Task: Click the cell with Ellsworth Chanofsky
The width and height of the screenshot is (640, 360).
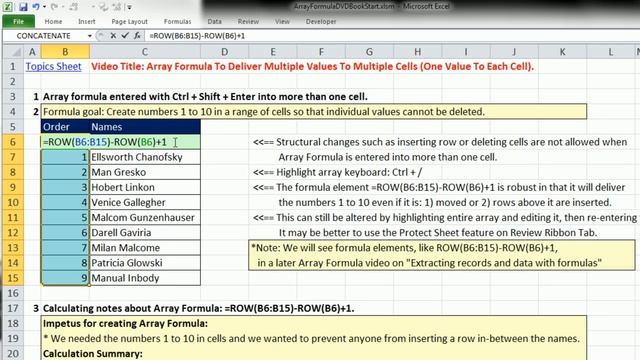Action: [x=145, y=157]
